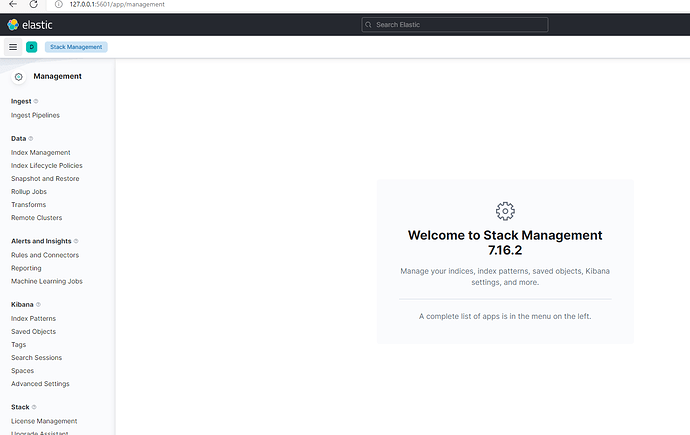
Task: Open License Management
Action: [44, 421]
